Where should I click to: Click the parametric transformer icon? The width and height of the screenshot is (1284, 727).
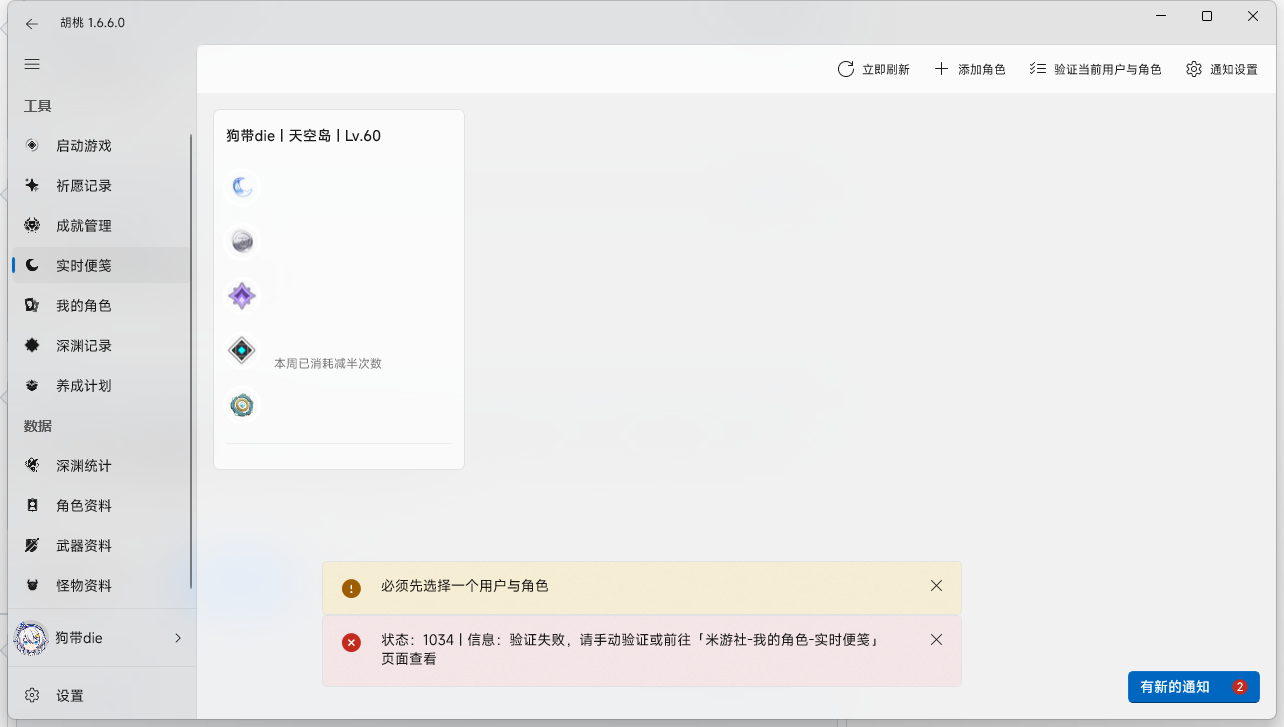(241, 404)
